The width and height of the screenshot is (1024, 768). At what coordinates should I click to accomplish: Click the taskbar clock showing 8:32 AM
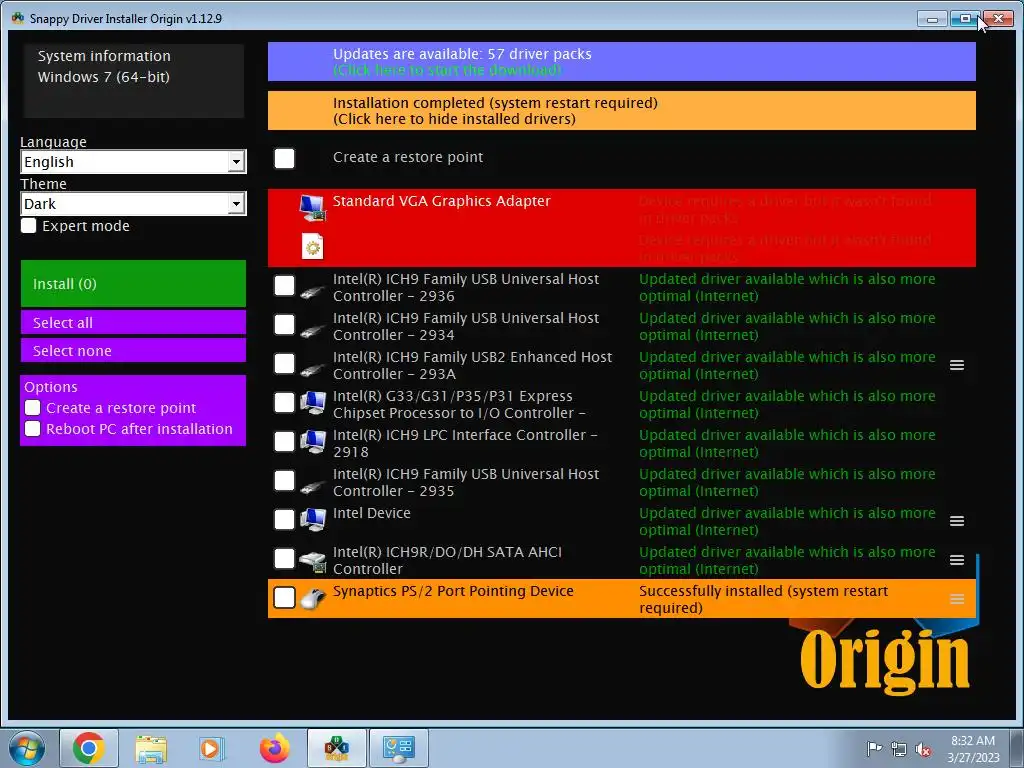click(973, 749)
